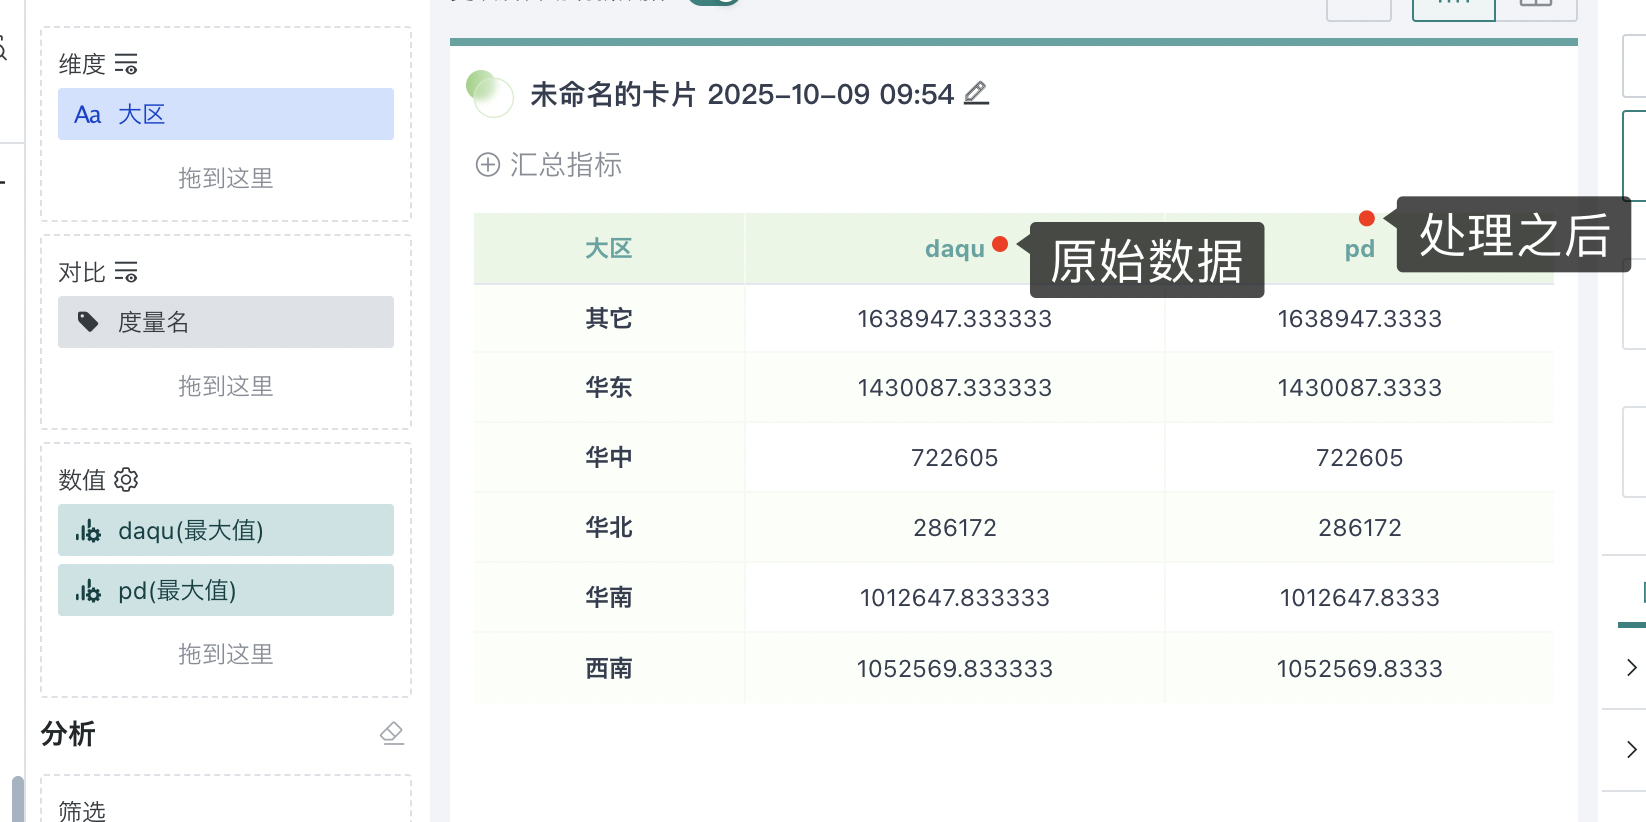Image resolution: width=1646 pixels, height=822 pixels.
Task: Click the pencil icon to rename card
Action: pos(976,93)
